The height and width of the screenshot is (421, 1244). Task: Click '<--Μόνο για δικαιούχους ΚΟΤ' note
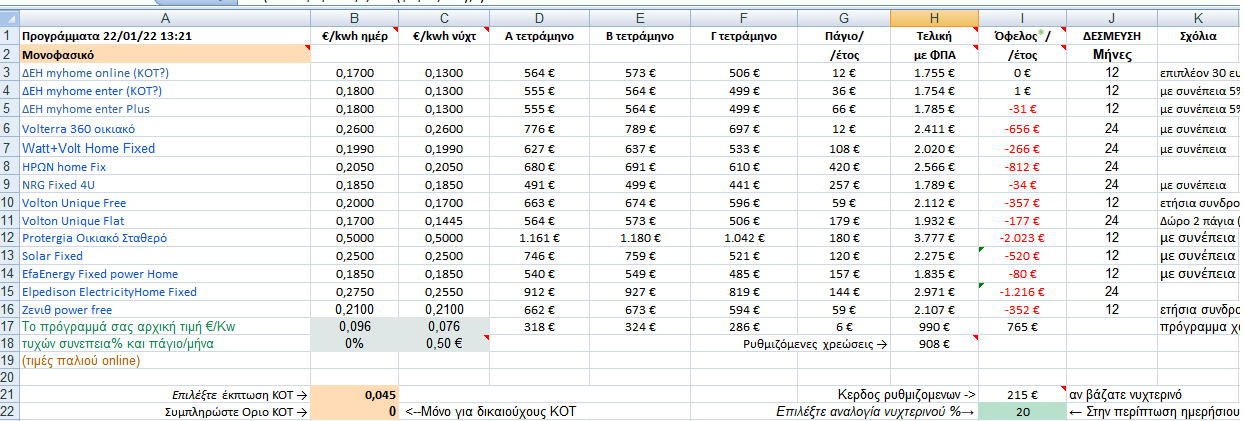coord(490,412)
